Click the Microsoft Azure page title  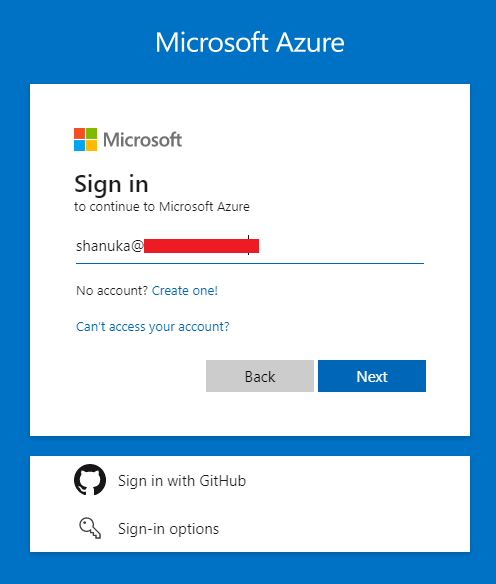point(250,42)
